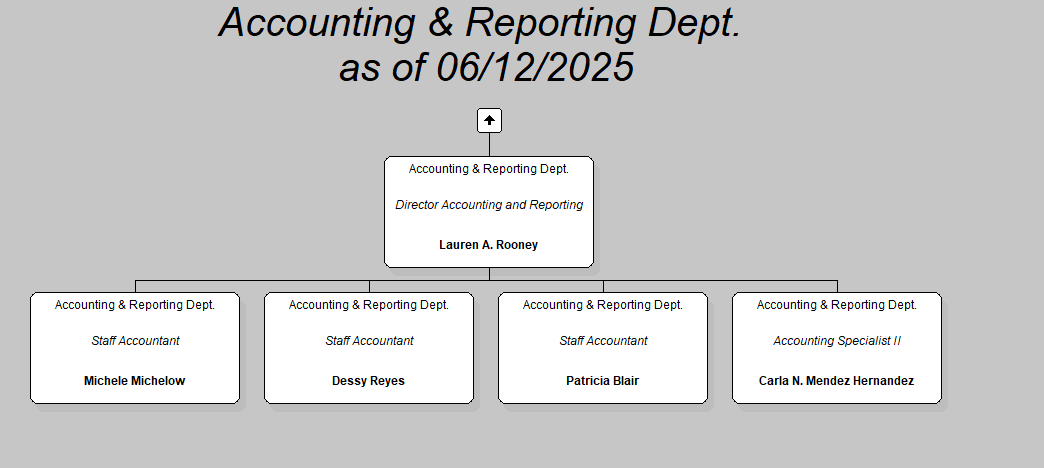Screen dimensions: 1044x468
Task: Select Patricia Blair name
Action: click(603, 381)
